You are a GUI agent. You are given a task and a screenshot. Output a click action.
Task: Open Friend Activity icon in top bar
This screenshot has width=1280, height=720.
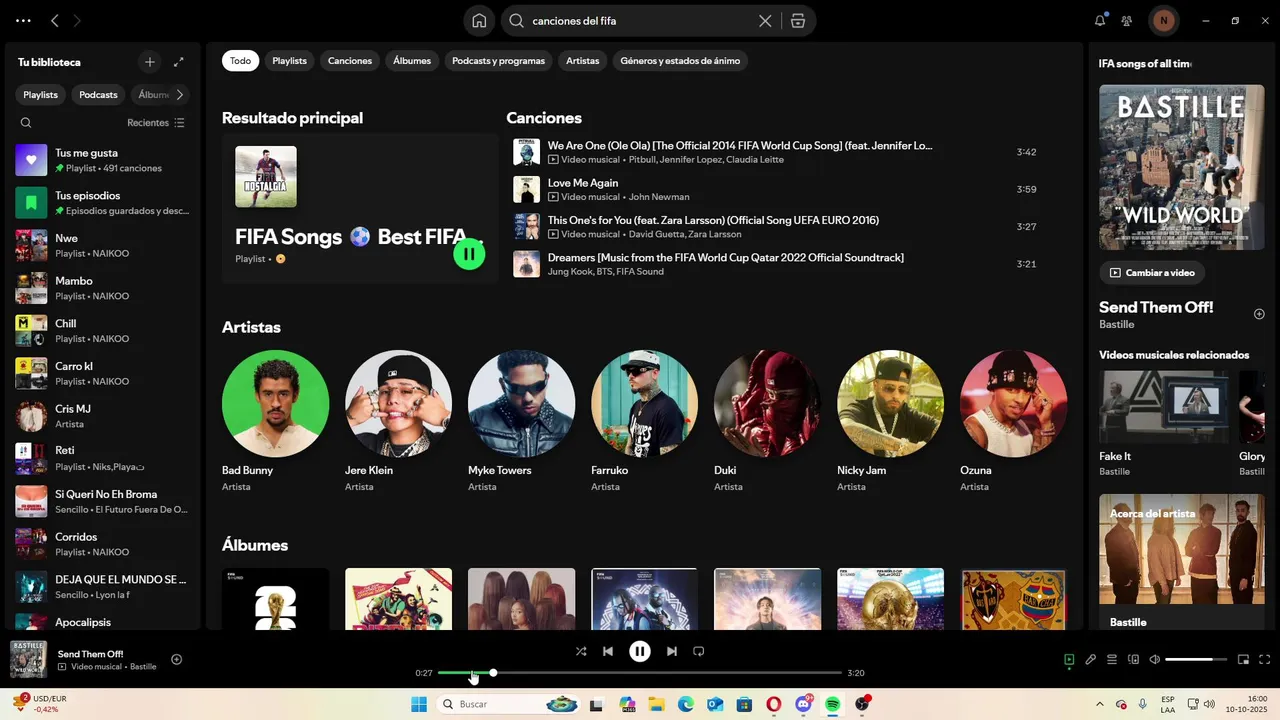(x=1127, y=20)
